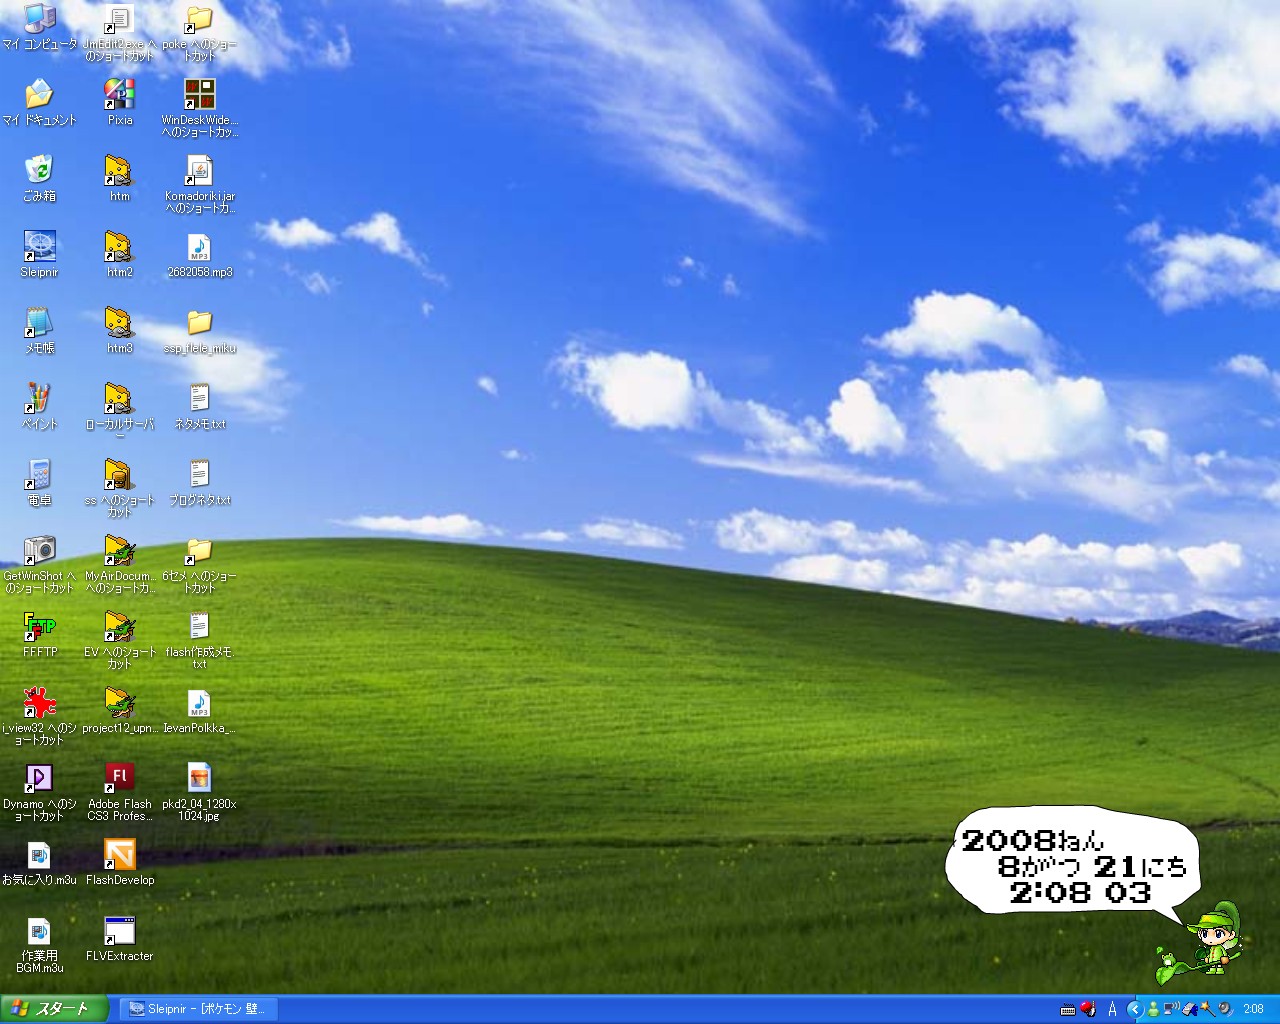Image resolution: width=1280 pixels, height=1024 pixels.
Task: Launch the FlashDevelop desktop icon
Action: tap(119, 856)
